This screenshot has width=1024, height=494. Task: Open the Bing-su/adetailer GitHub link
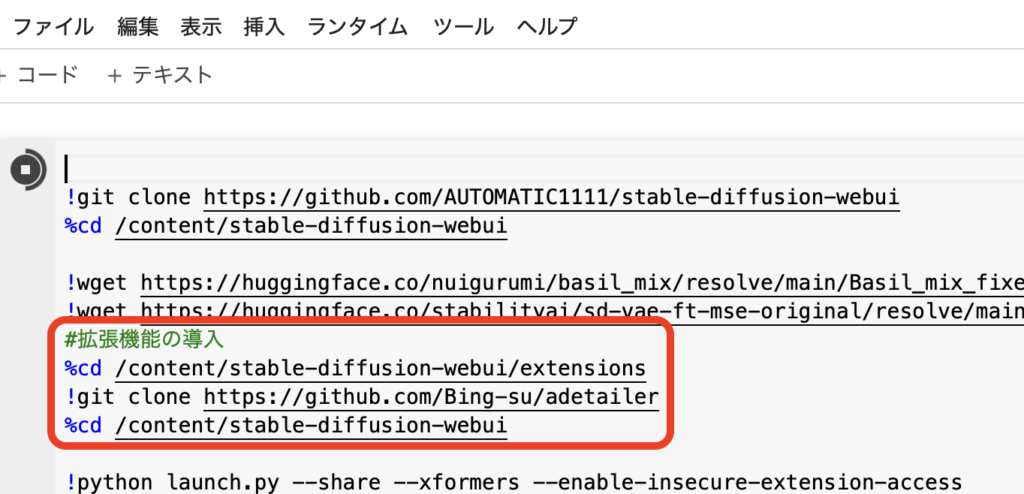pyautogui.click(x=431, y=398)
